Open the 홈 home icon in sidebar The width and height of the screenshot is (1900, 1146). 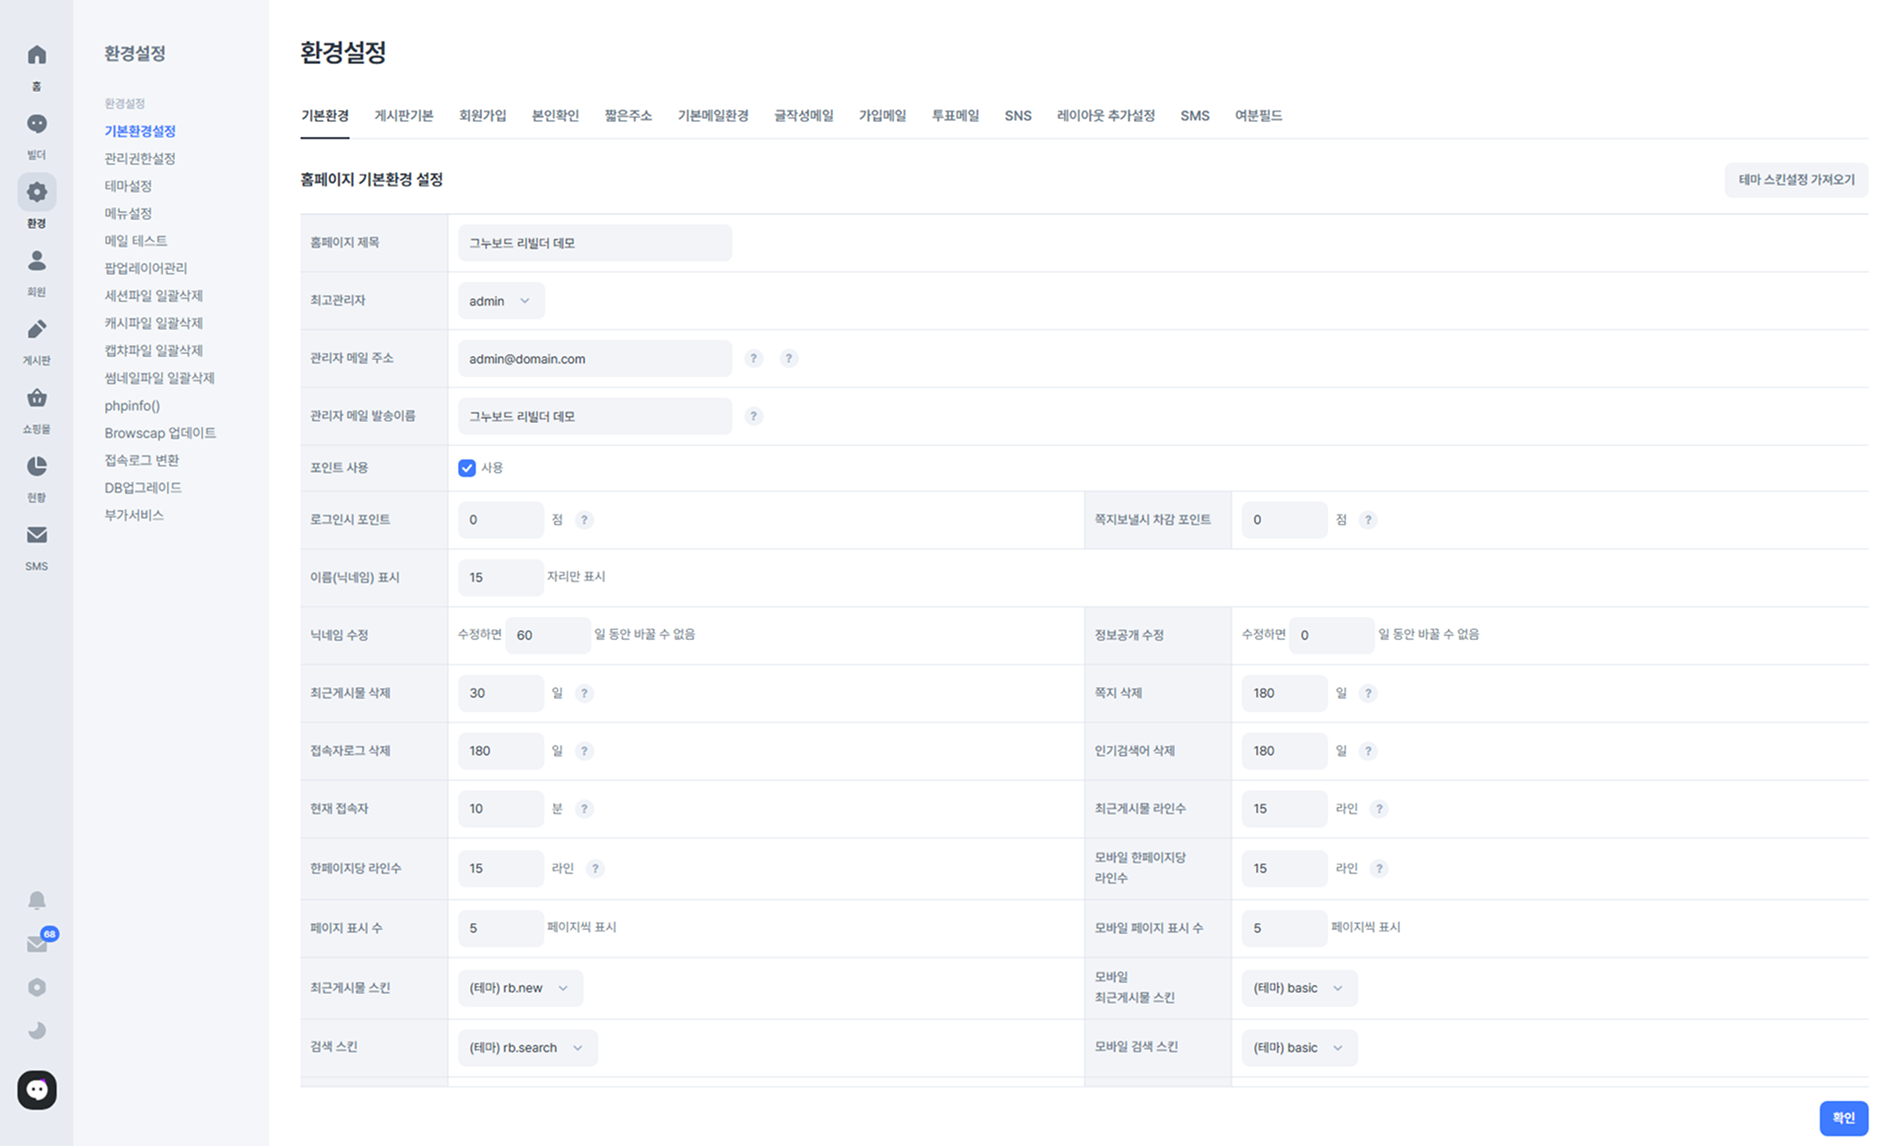point(36,55)
